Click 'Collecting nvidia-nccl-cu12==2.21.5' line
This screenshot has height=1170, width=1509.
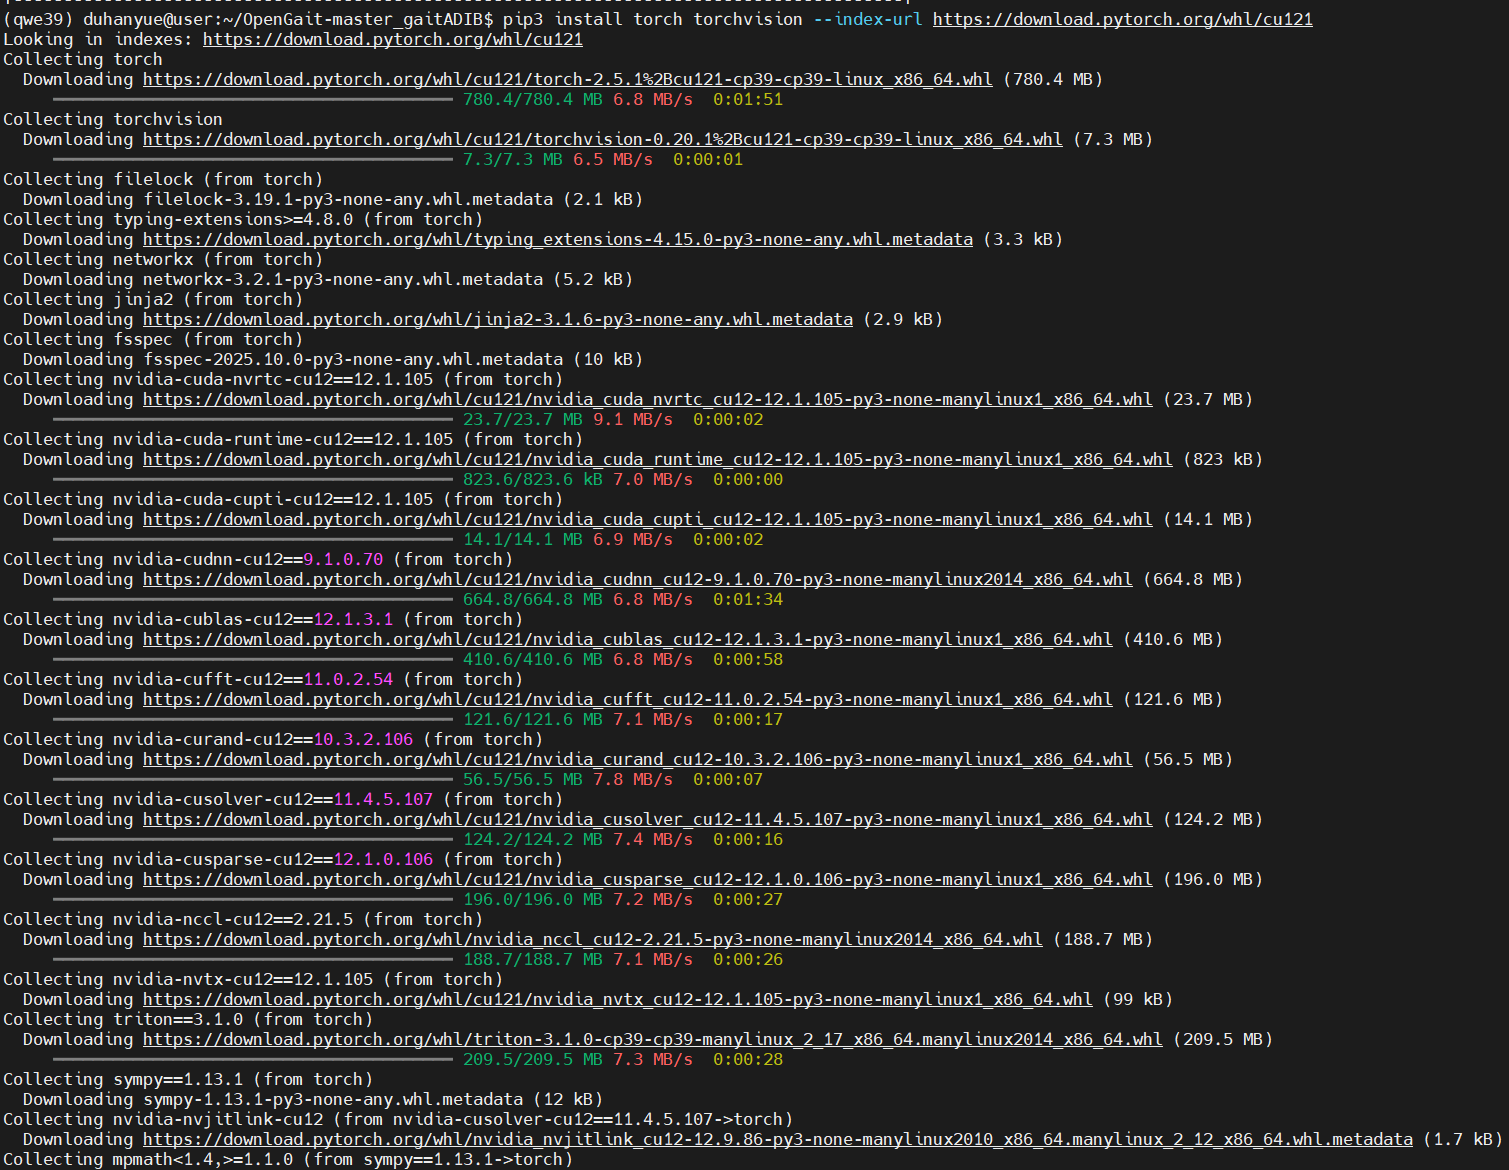pos(242,919)
